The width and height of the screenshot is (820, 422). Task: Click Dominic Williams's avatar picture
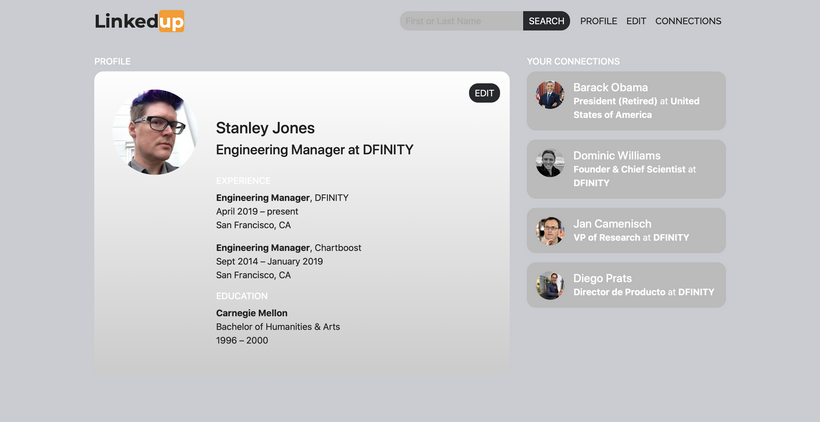pyautogui.click(x=550, y=163)
